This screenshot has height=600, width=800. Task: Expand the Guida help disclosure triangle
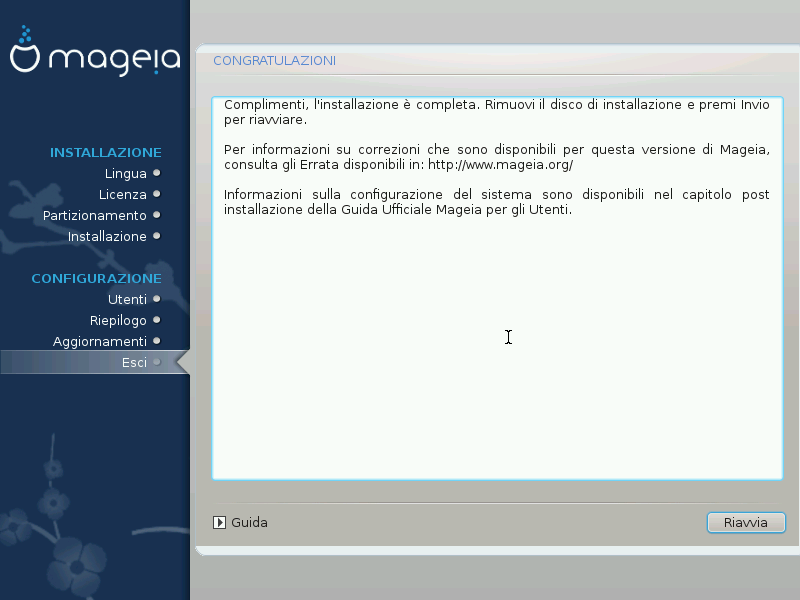(219, 522)
